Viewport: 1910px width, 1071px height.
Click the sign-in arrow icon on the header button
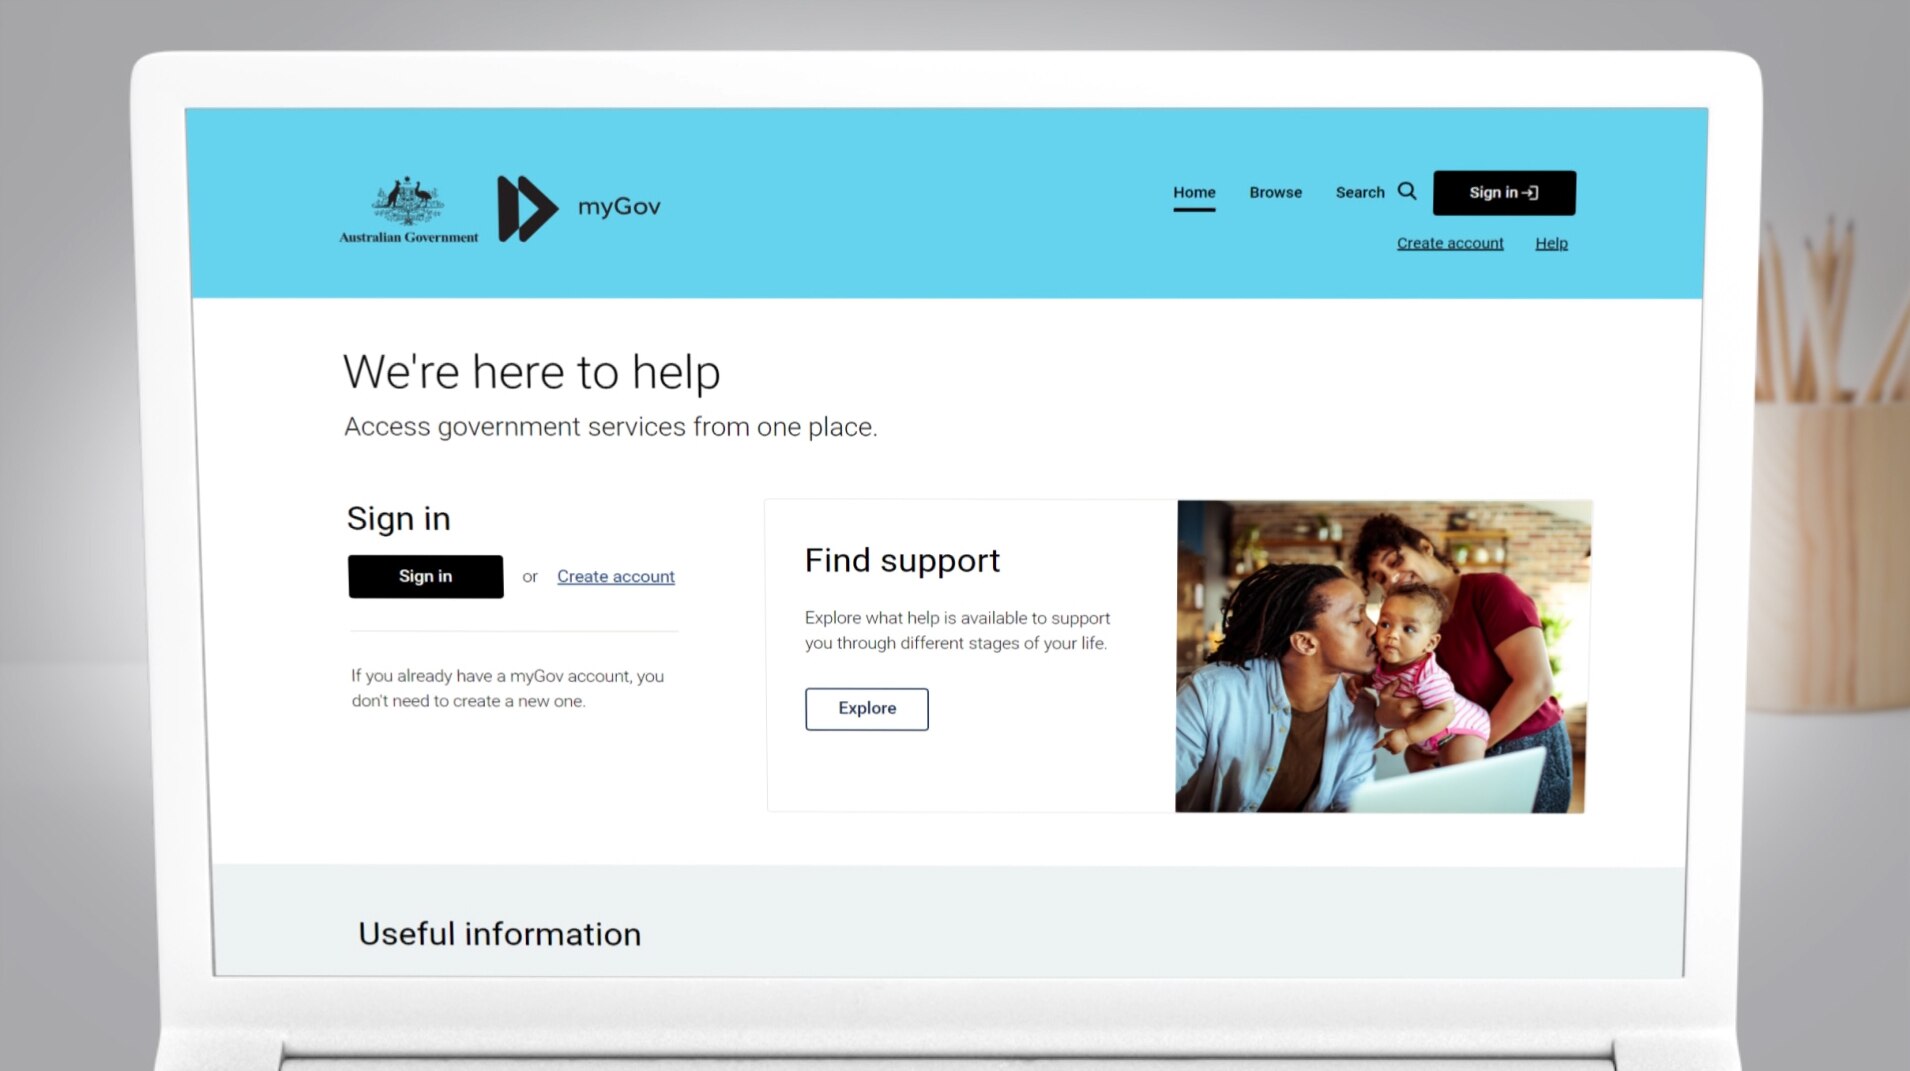point(1532,191)
